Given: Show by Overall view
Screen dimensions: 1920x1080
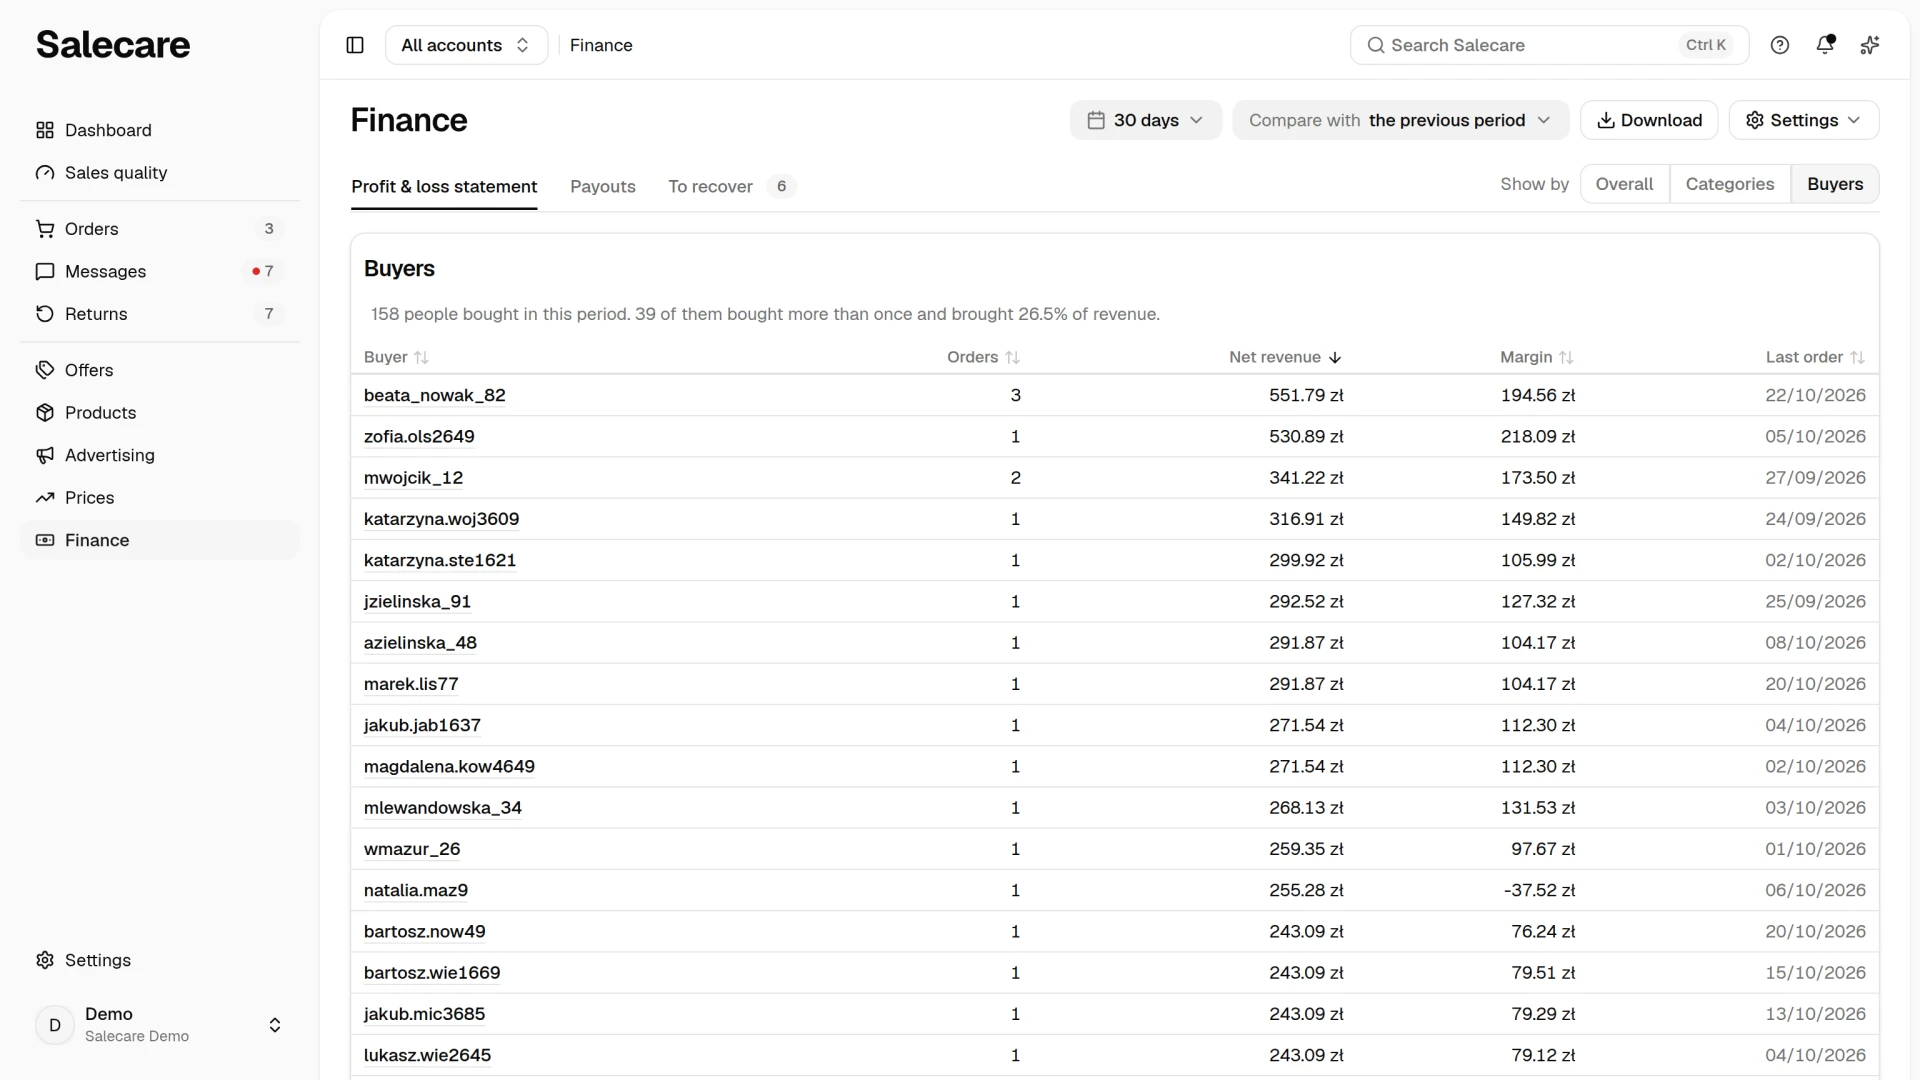Looking at the screenshot, I should pos(1624,184).
